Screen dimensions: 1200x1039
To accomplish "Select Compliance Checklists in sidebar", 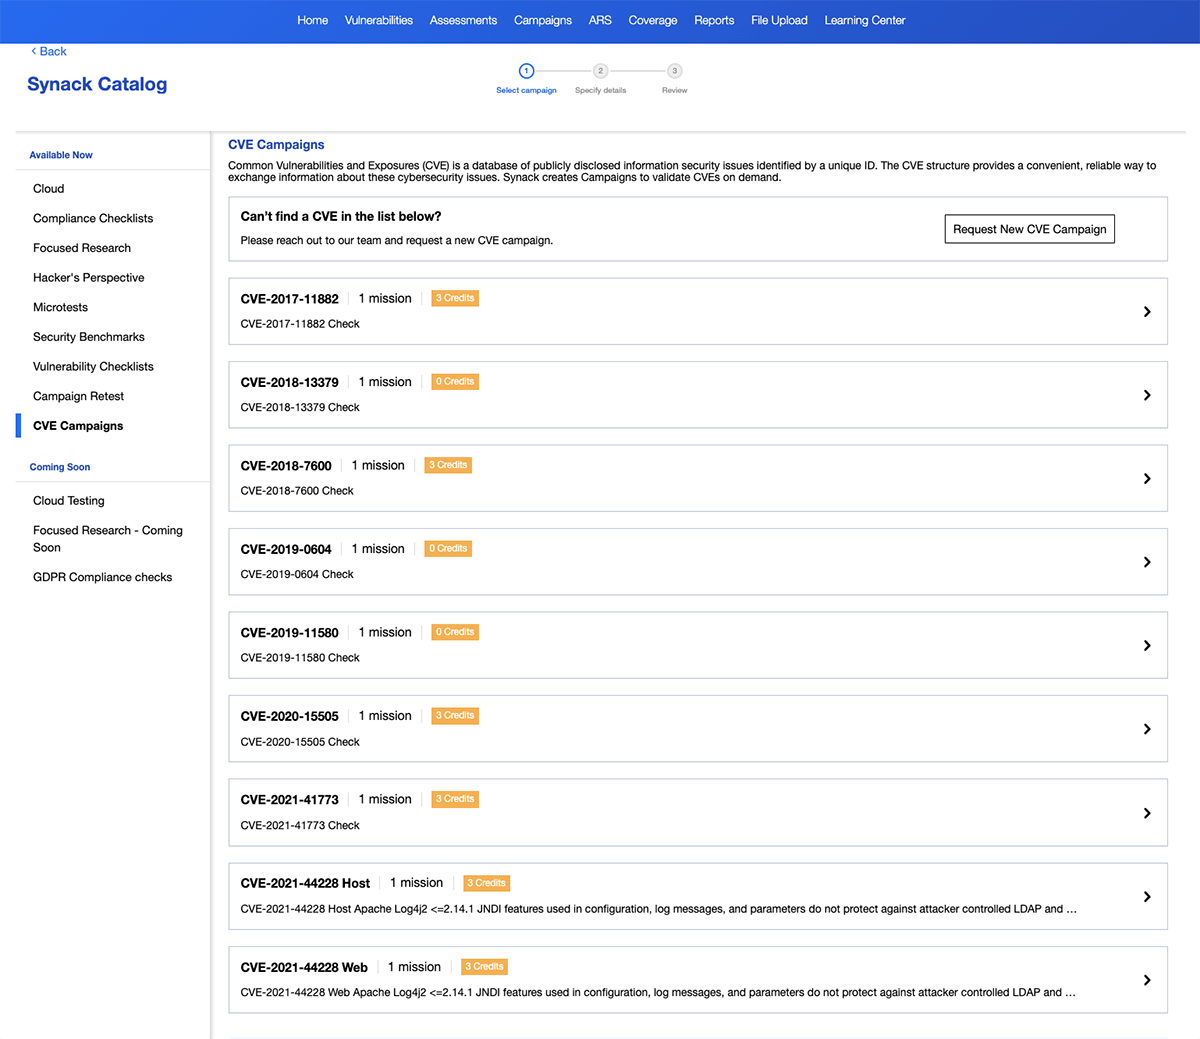I will (x=93, y=218).
